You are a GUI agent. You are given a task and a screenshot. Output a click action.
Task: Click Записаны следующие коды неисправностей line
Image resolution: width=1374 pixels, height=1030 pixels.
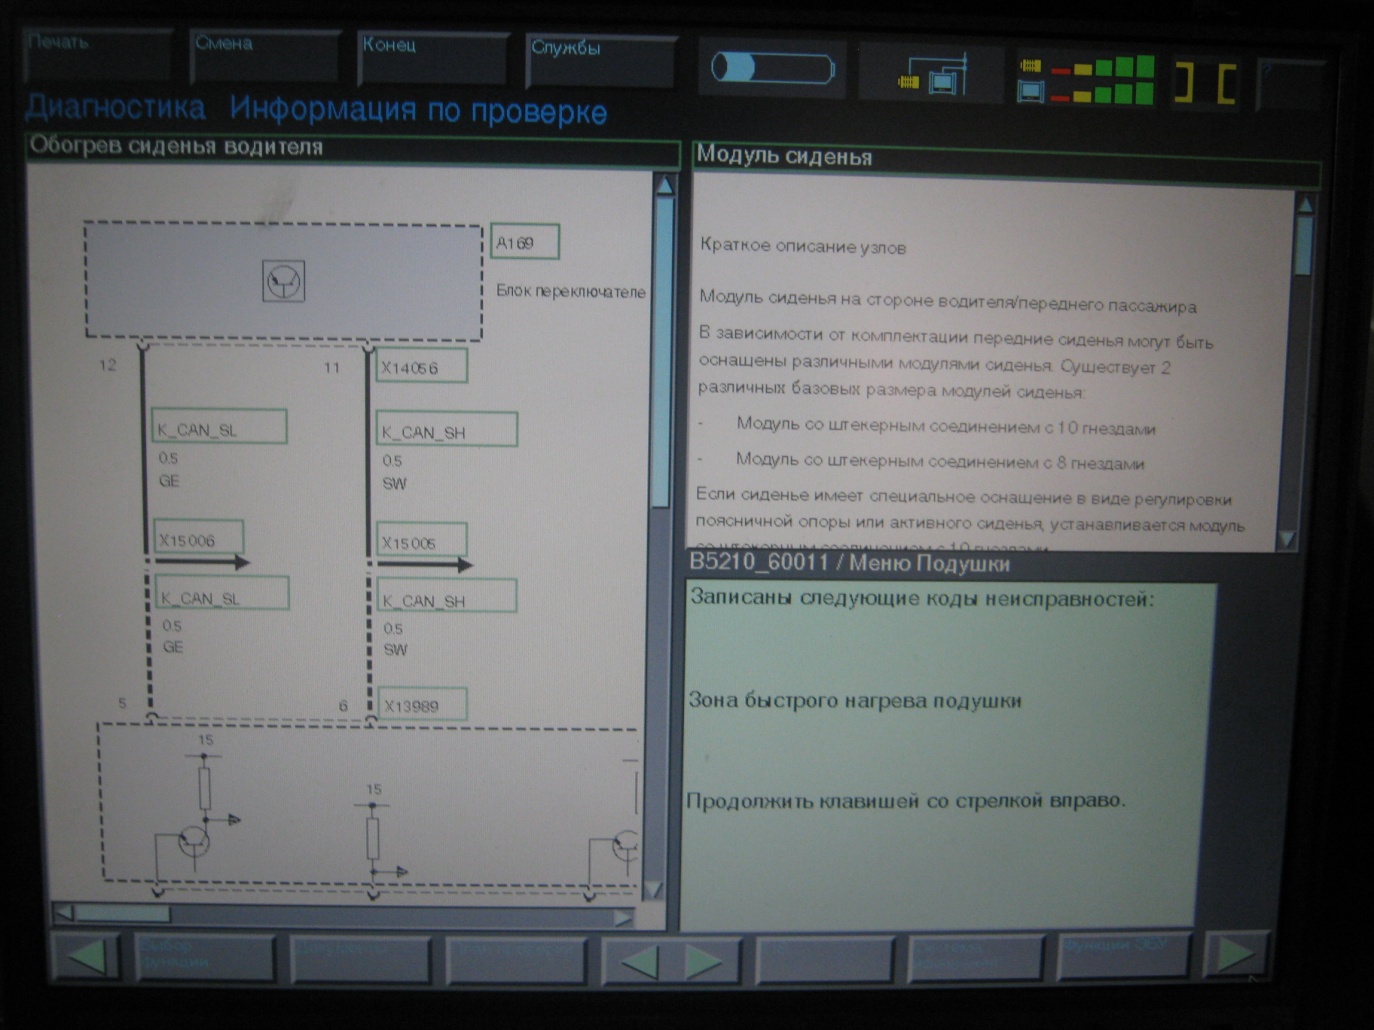tap(921, 598)
